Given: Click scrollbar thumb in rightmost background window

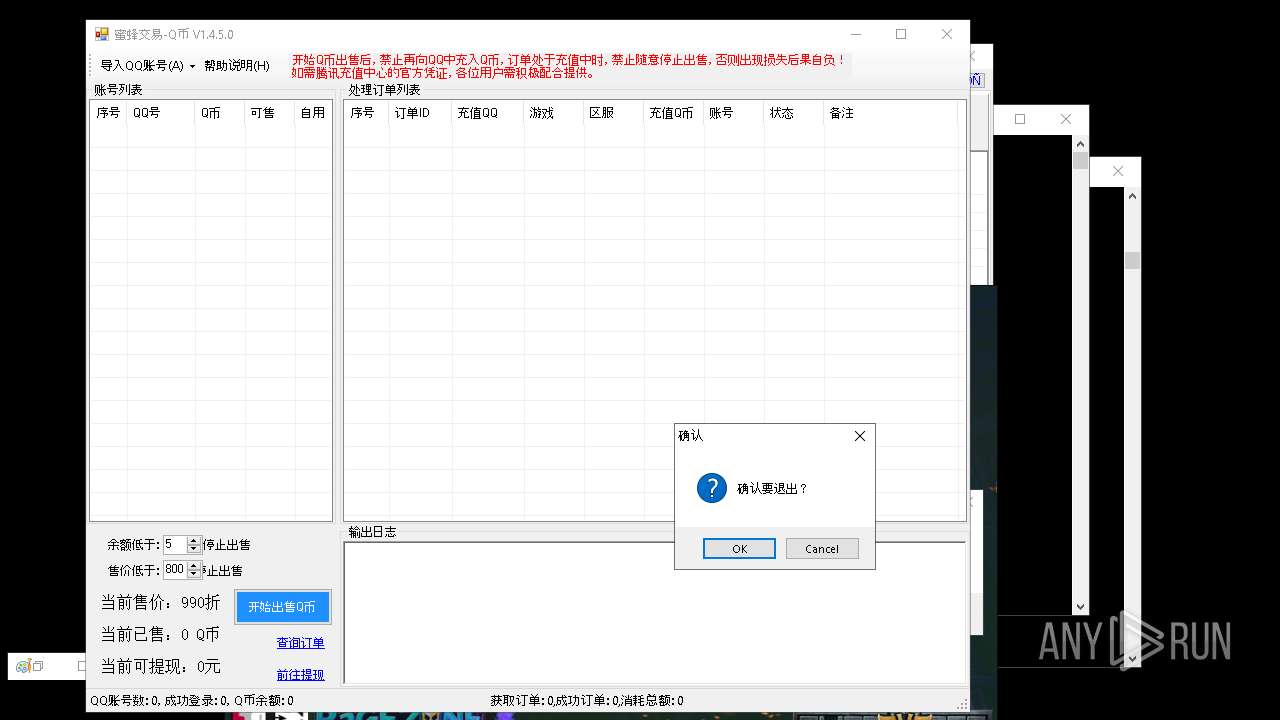Looking at the screenshot, I should pyautogui.click(x=1132, y=260).
